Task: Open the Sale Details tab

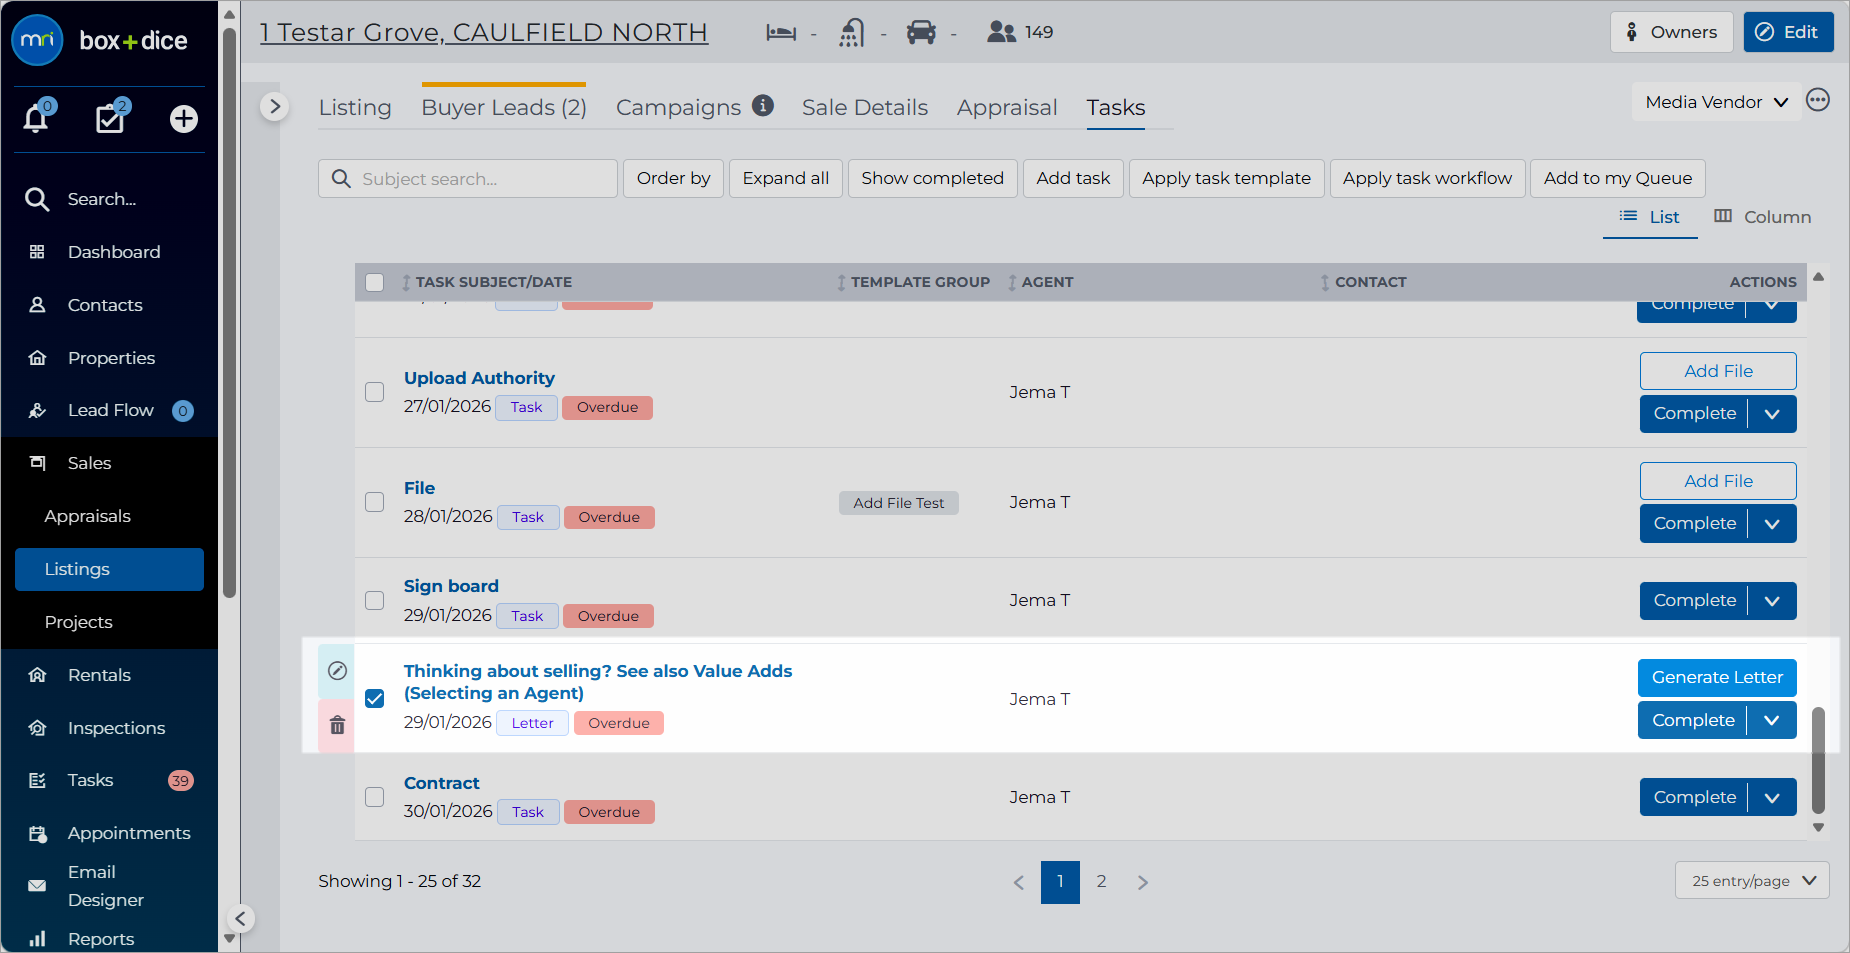Action: (x=865, y=107)
